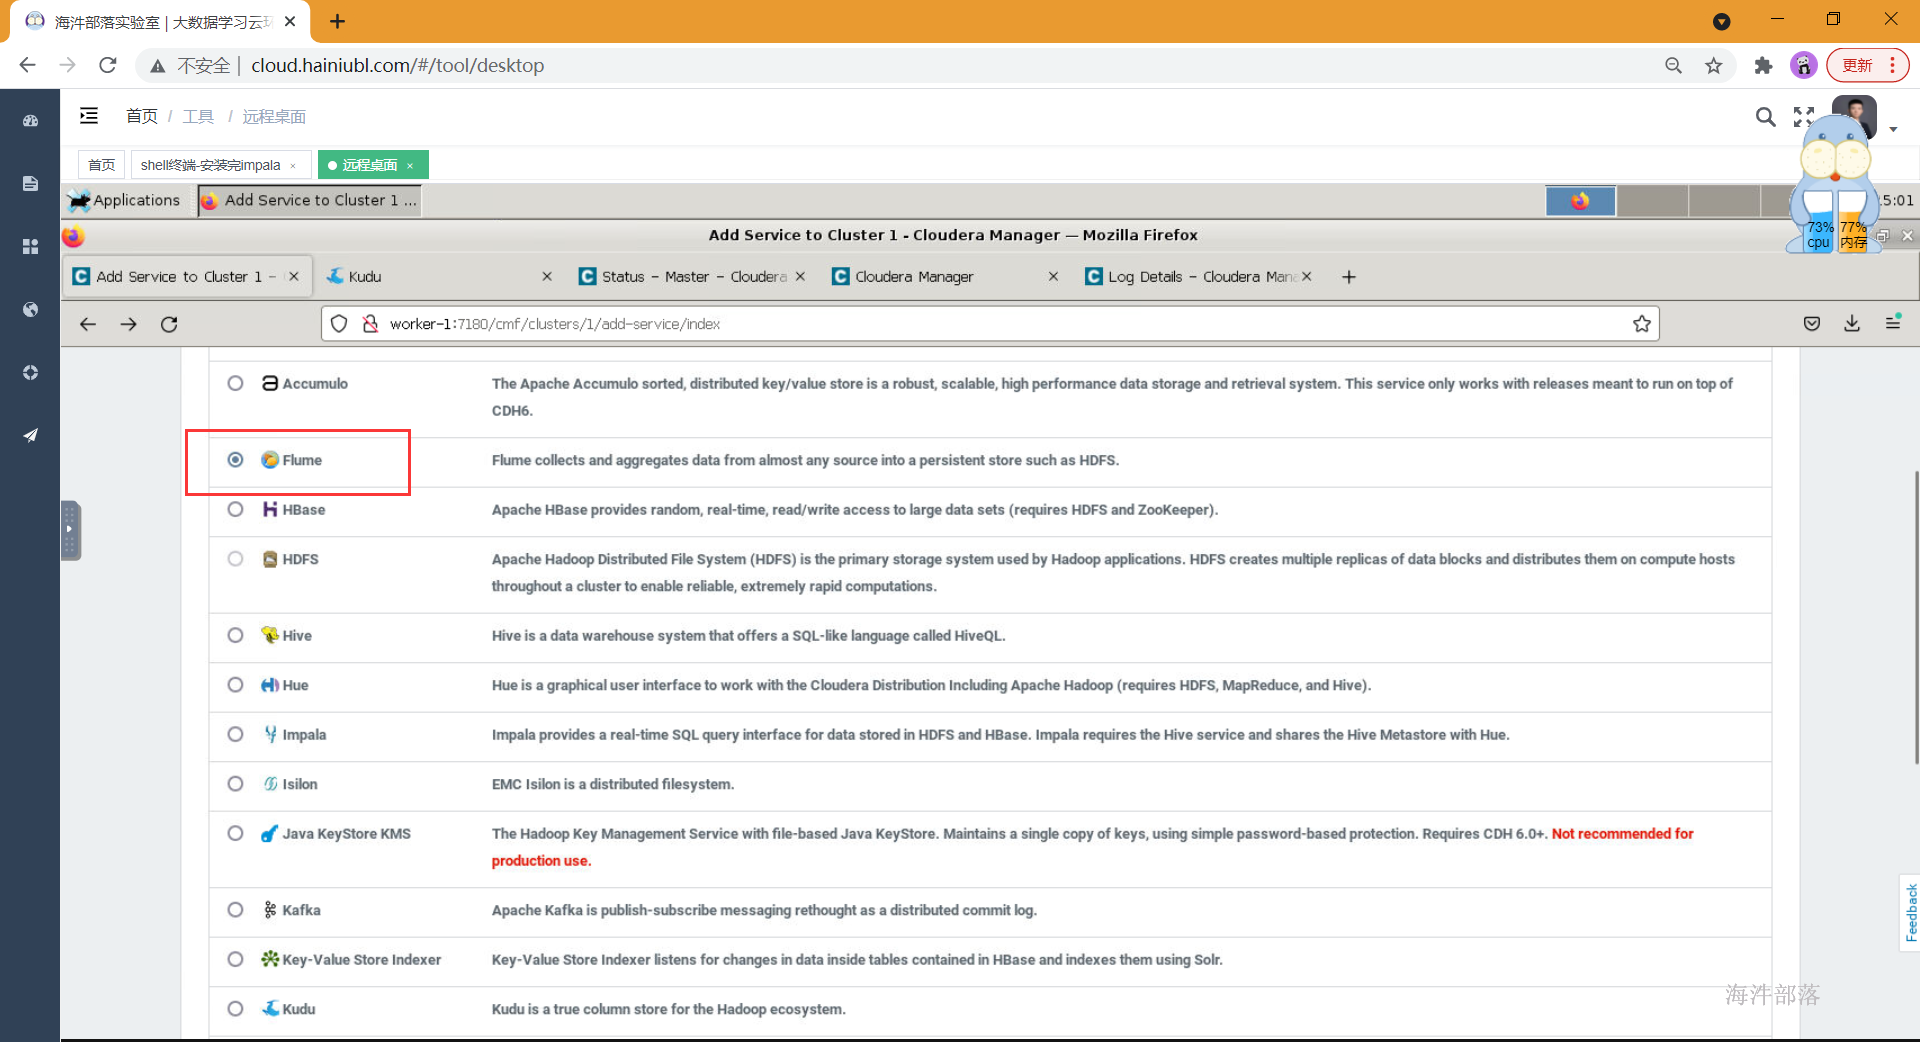Go back in Firefox history
The height and width of the screenshot is (1042, 1920).
pos(88,324)
